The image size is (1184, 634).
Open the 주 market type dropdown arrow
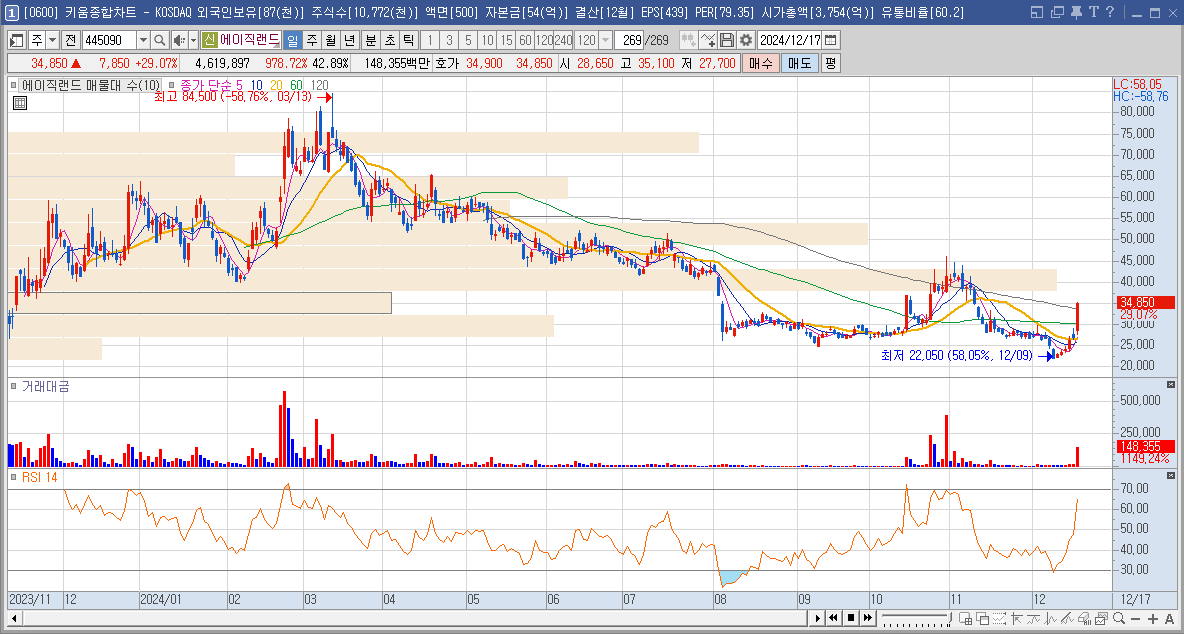click(53, 40)
